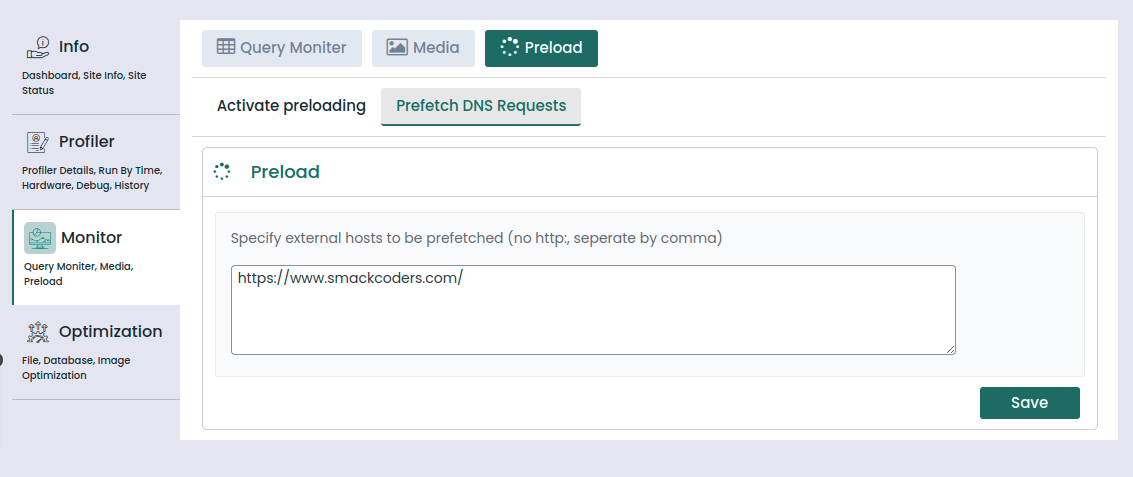Click the Optimization sidebar icon
The image size is (1133, 477).
[x=38, y=332]
